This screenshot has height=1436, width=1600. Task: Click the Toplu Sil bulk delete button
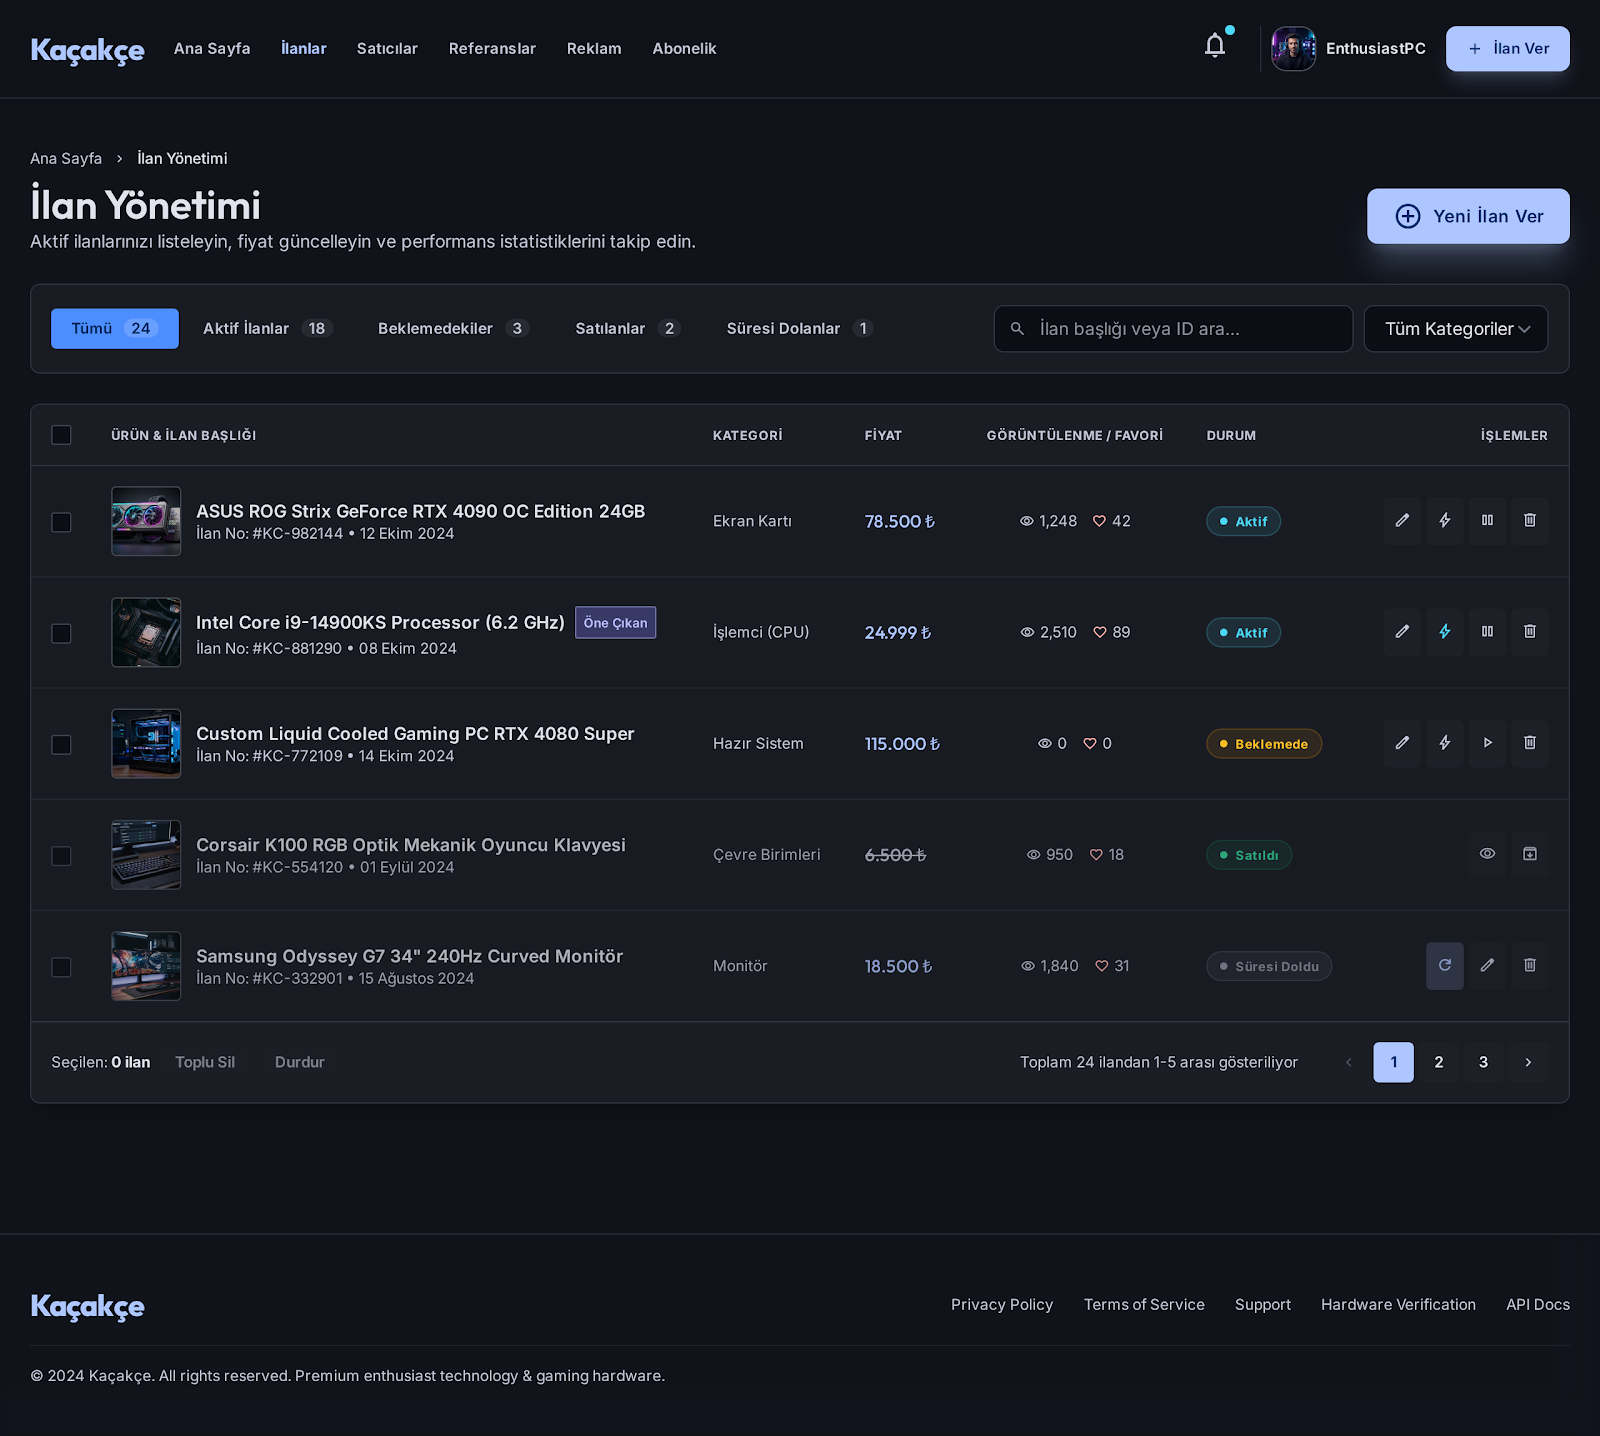(205, 1062)
